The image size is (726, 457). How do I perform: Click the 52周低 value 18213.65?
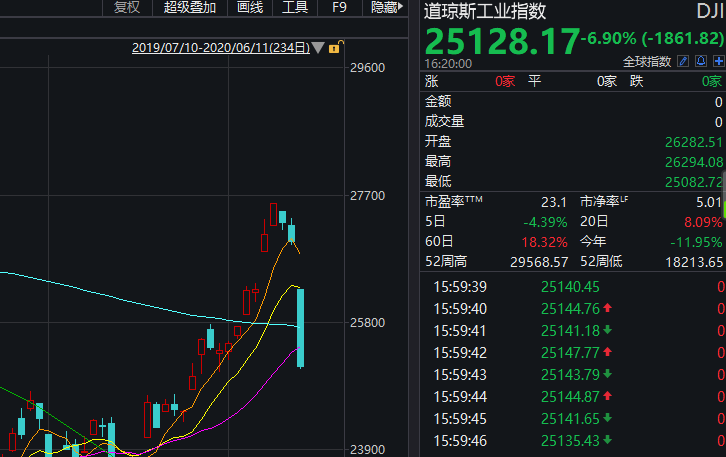point(694,263)
